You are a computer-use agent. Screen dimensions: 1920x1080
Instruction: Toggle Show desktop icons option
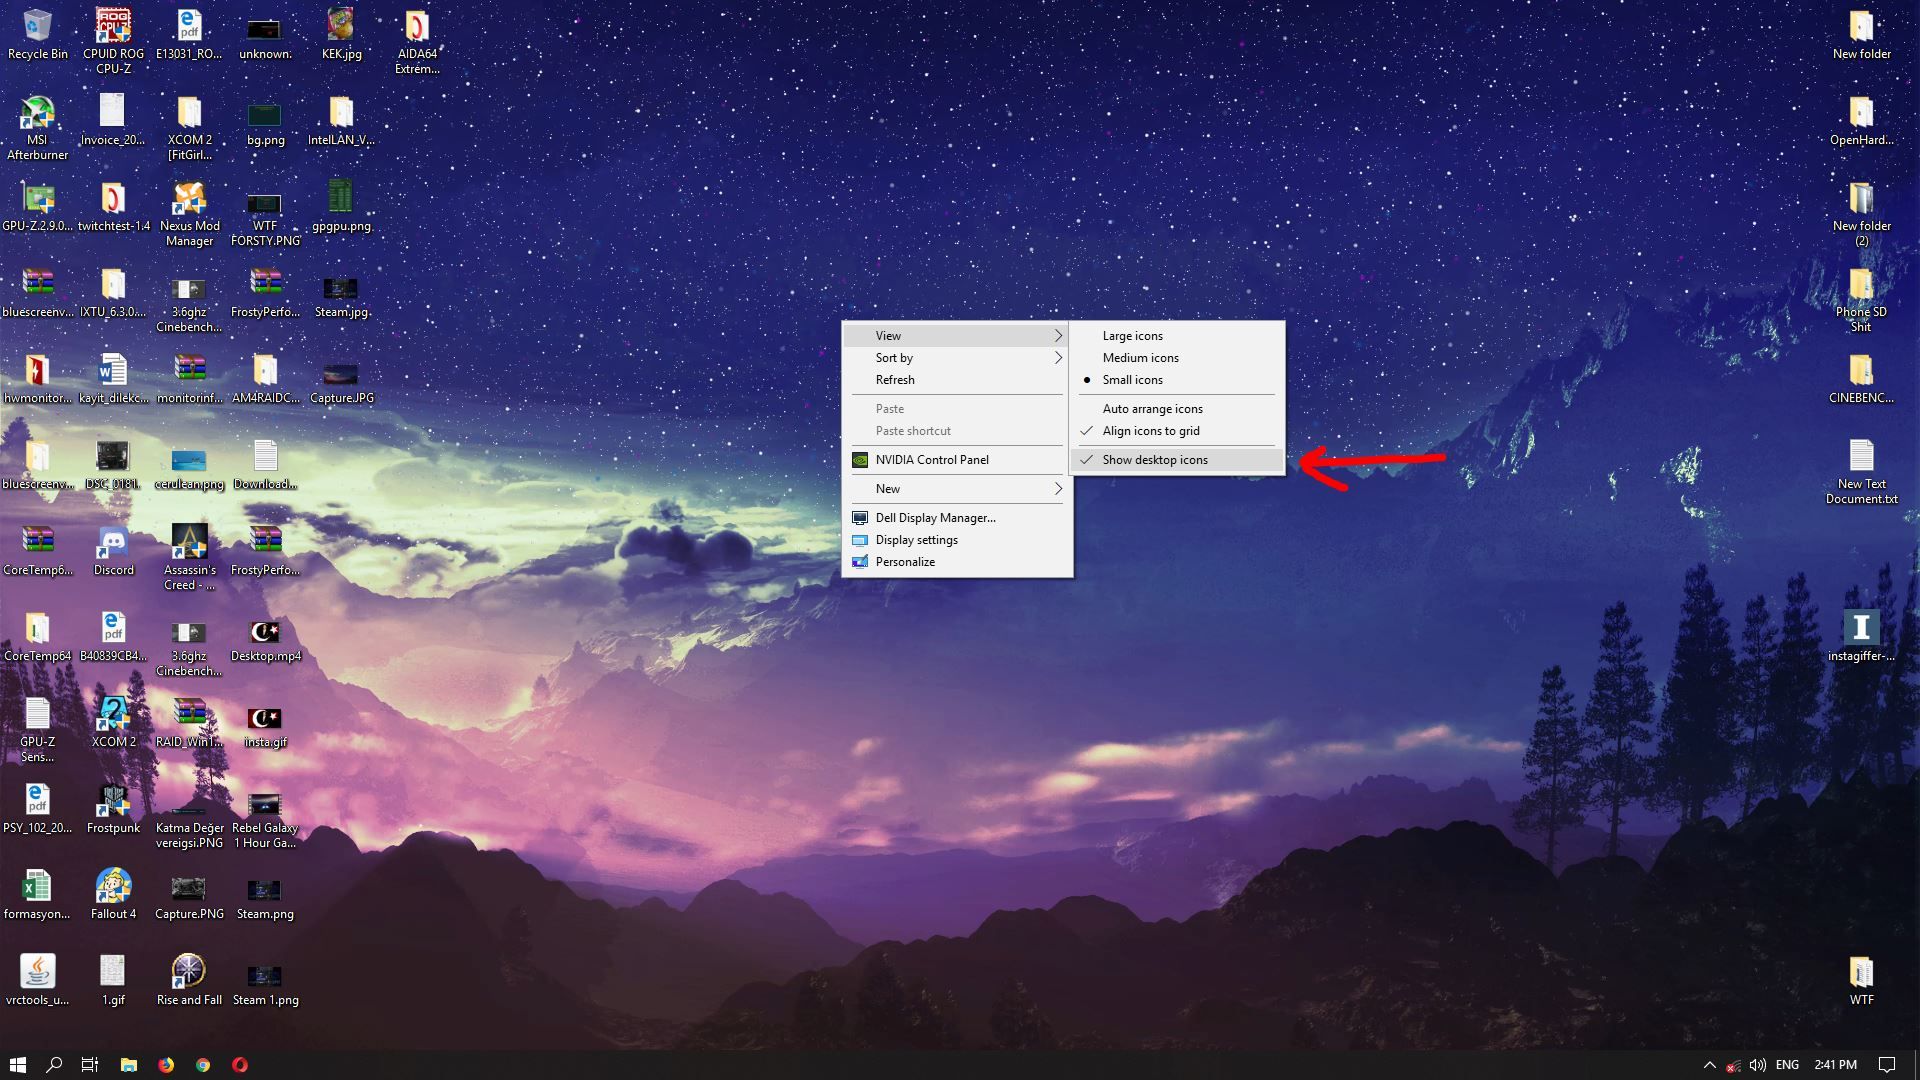click(1155, 460)
